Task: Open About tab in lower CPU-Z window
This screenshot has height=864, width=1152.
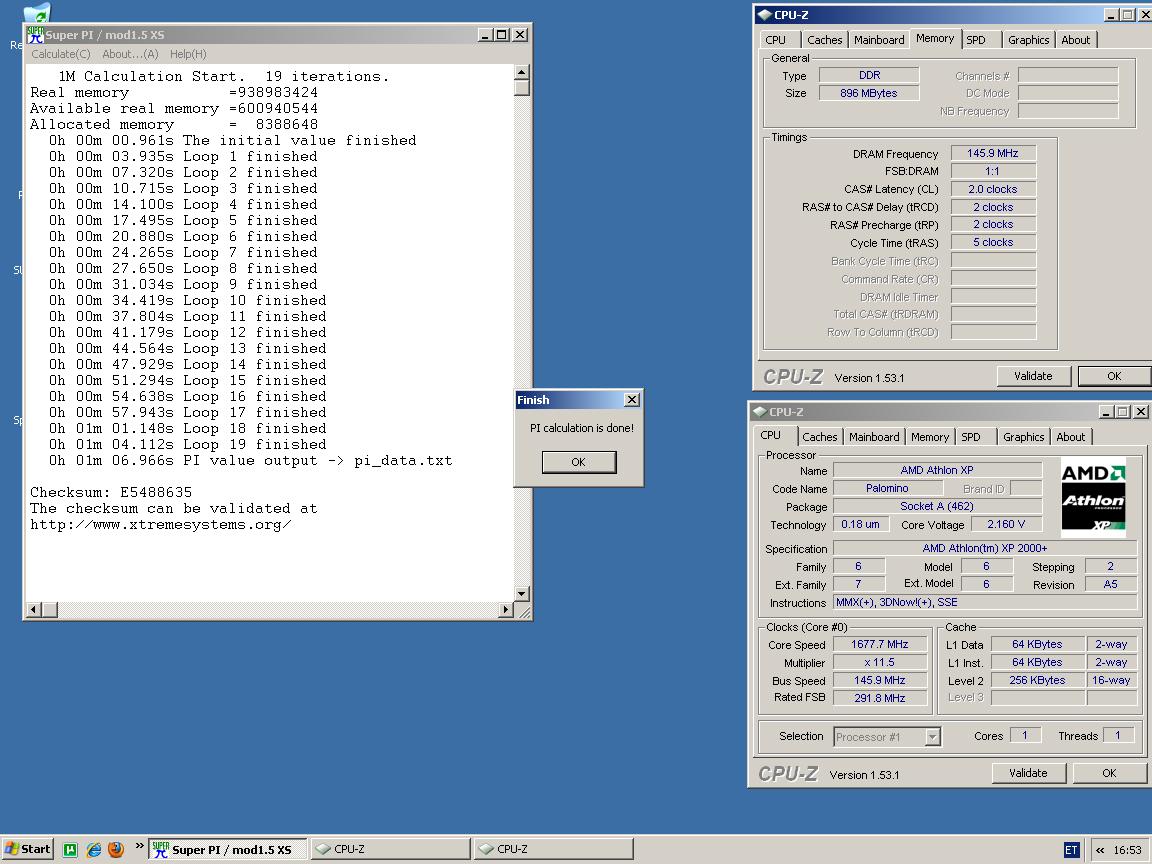Action: 1070,436
